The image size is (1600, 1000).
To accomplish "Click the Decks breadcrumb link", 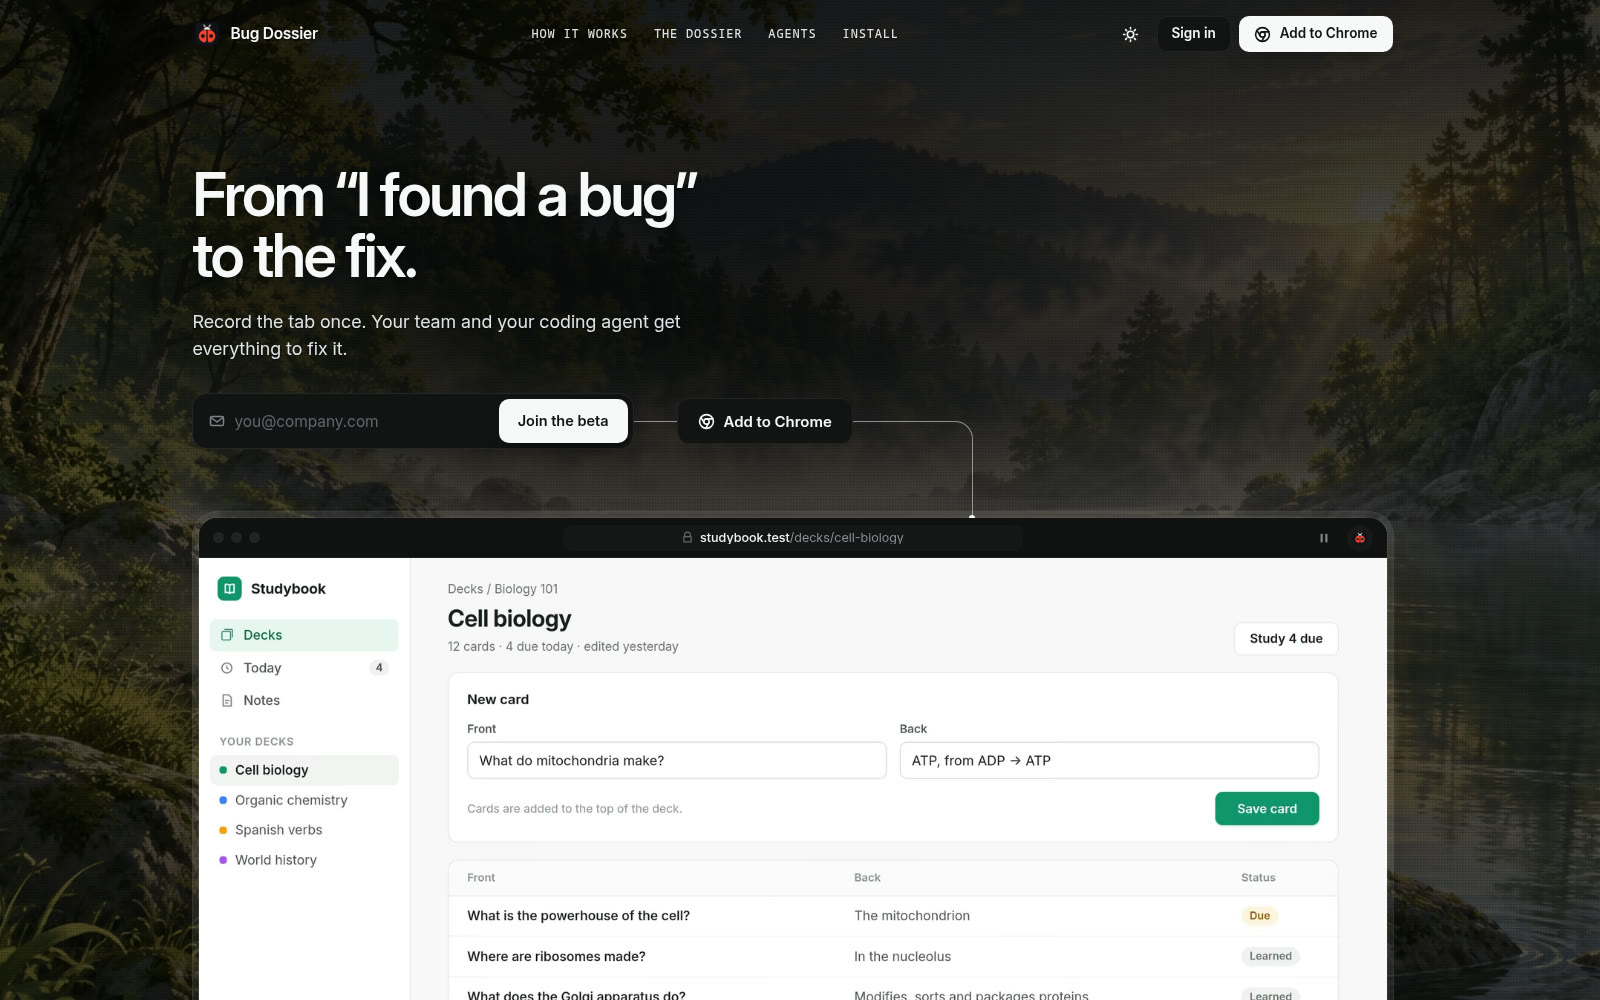I will pyautogui.click(x=465, y=589).
